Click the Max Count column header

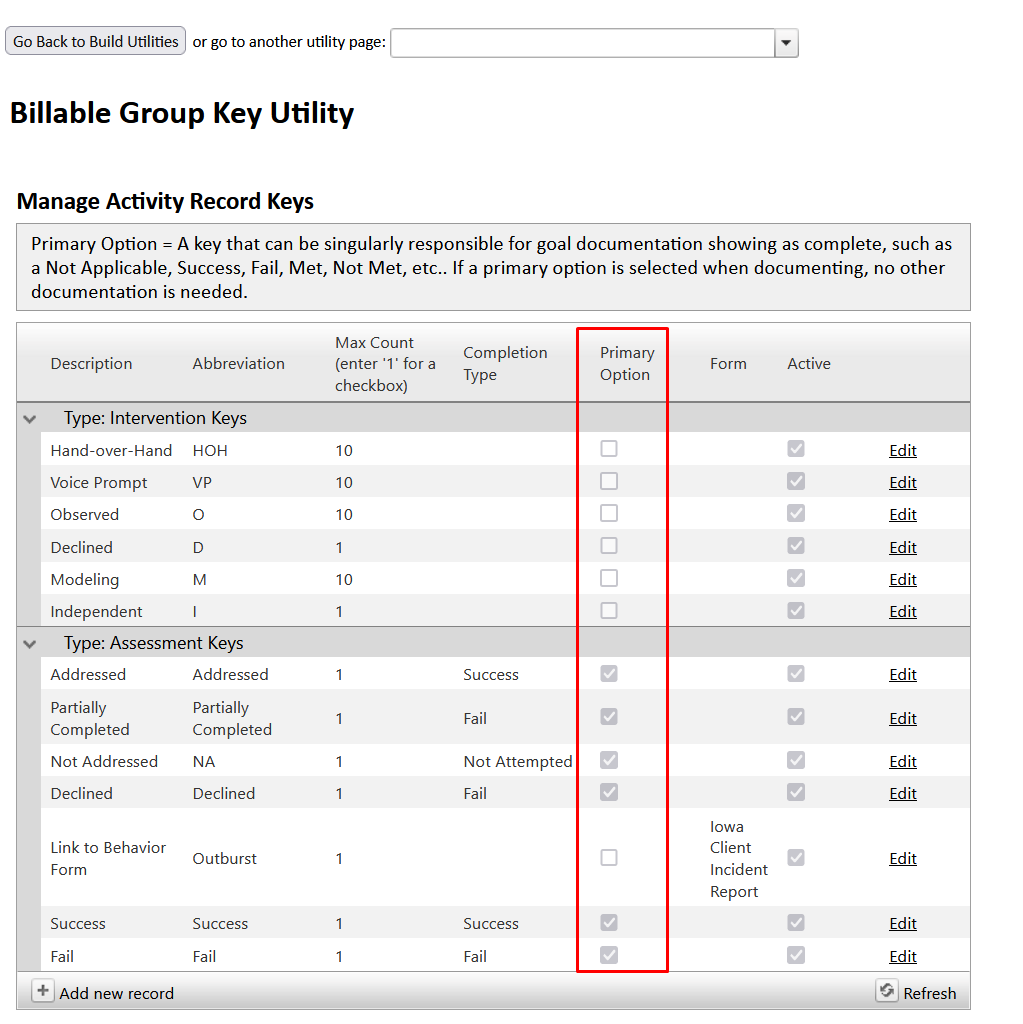[x=385, y=364]
